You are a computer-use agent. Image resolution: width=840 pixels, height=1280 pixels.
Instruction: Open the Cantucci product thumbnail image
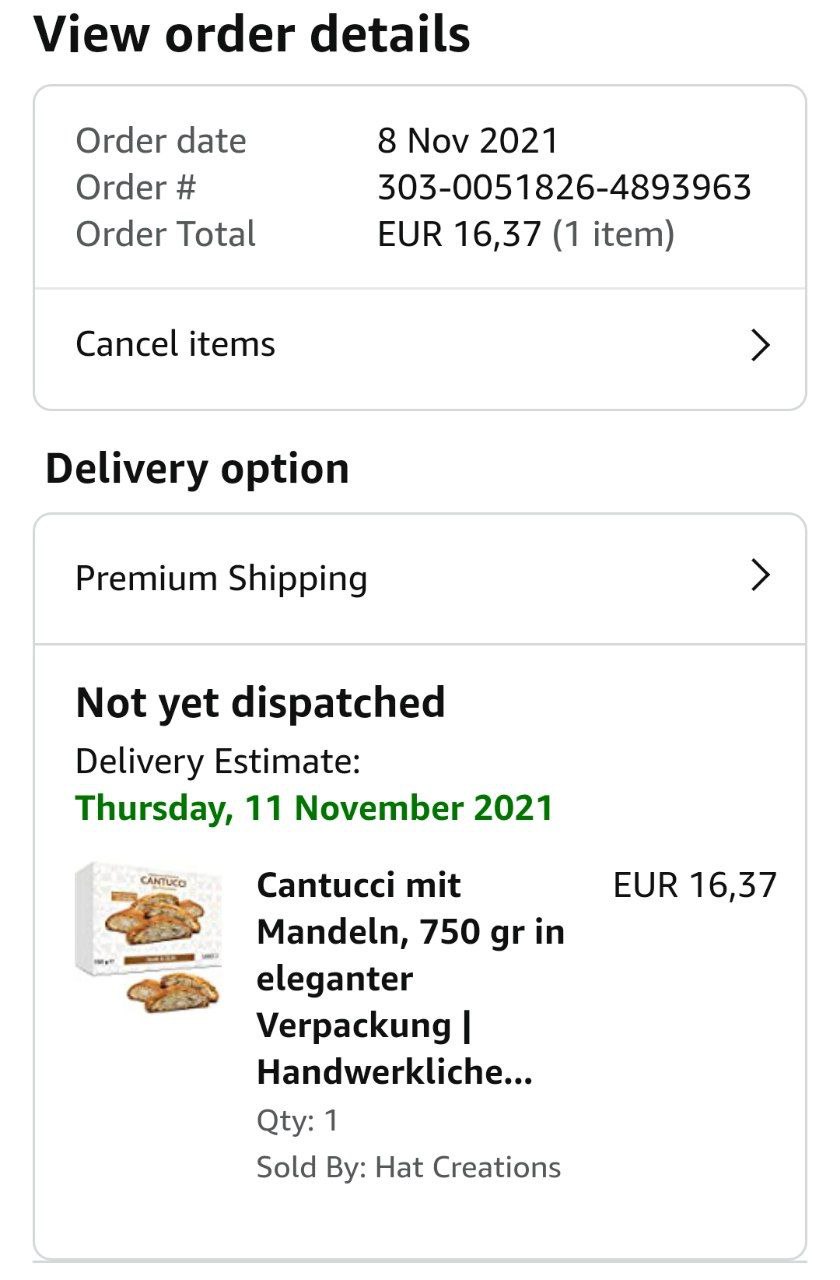pyautogui.click(x=149, y=938)
